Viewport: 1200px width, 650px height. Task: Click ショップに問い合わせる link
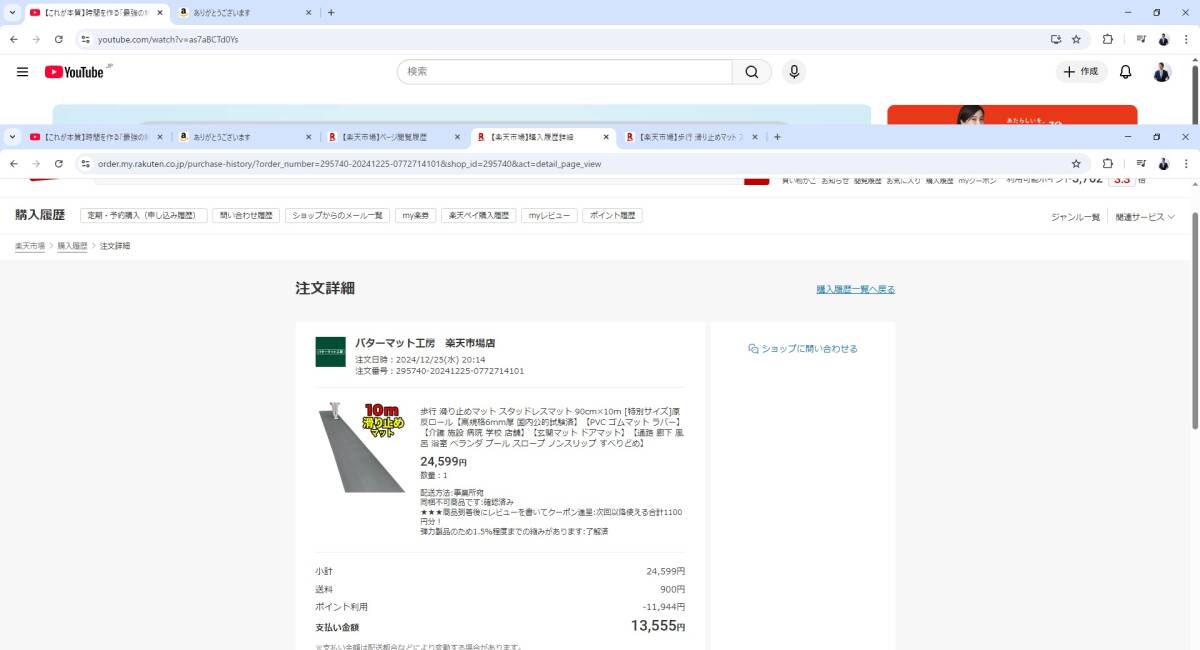(803, 349)
